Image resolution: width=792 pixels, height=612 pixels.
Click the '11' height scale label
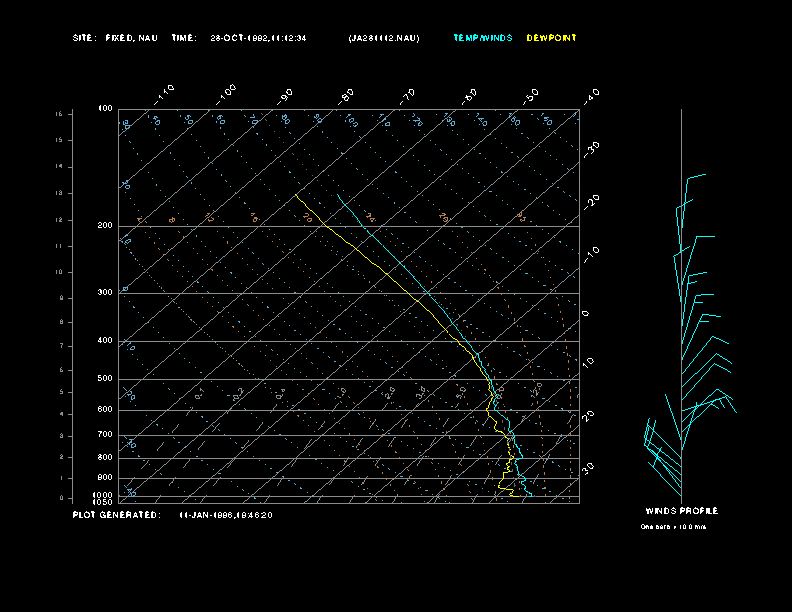[59, 246]
